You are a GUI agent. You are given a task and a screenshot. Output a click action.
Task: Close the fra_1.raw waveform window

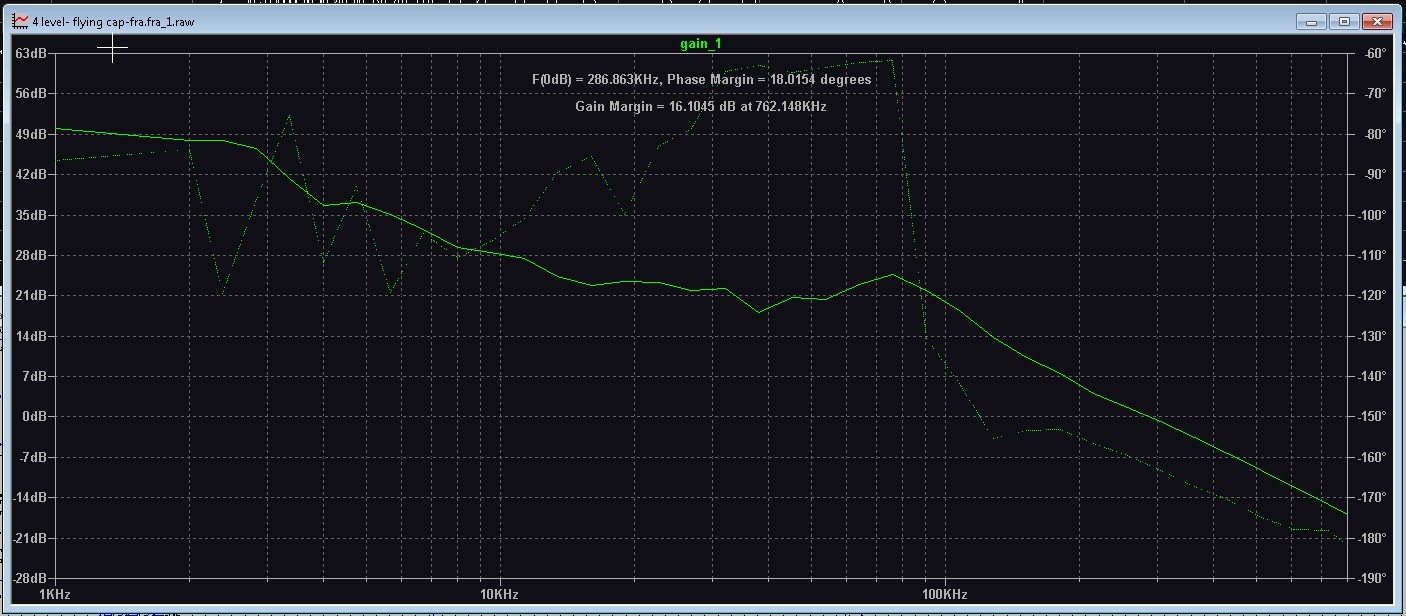click(1378, 21)
